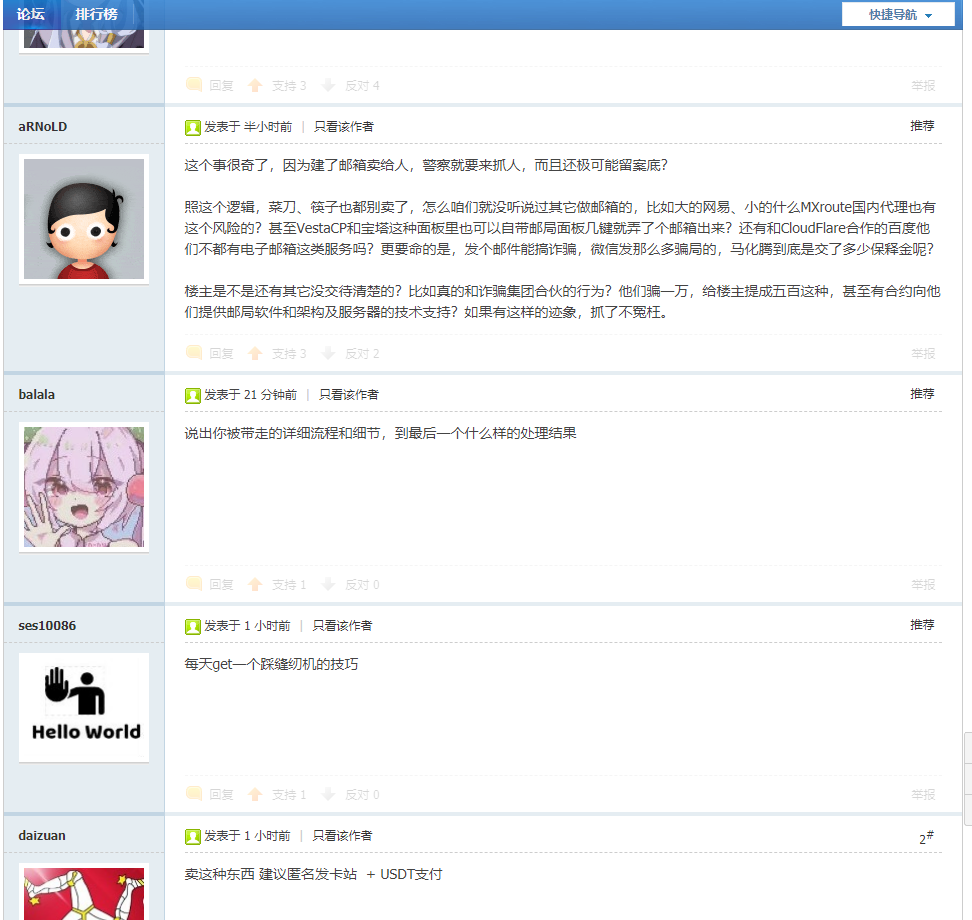Image resolution: width=972 pixels, height=920 pixels.
Task: Click the reply bubble icon under aRNoLD's post
Action: 194,353
